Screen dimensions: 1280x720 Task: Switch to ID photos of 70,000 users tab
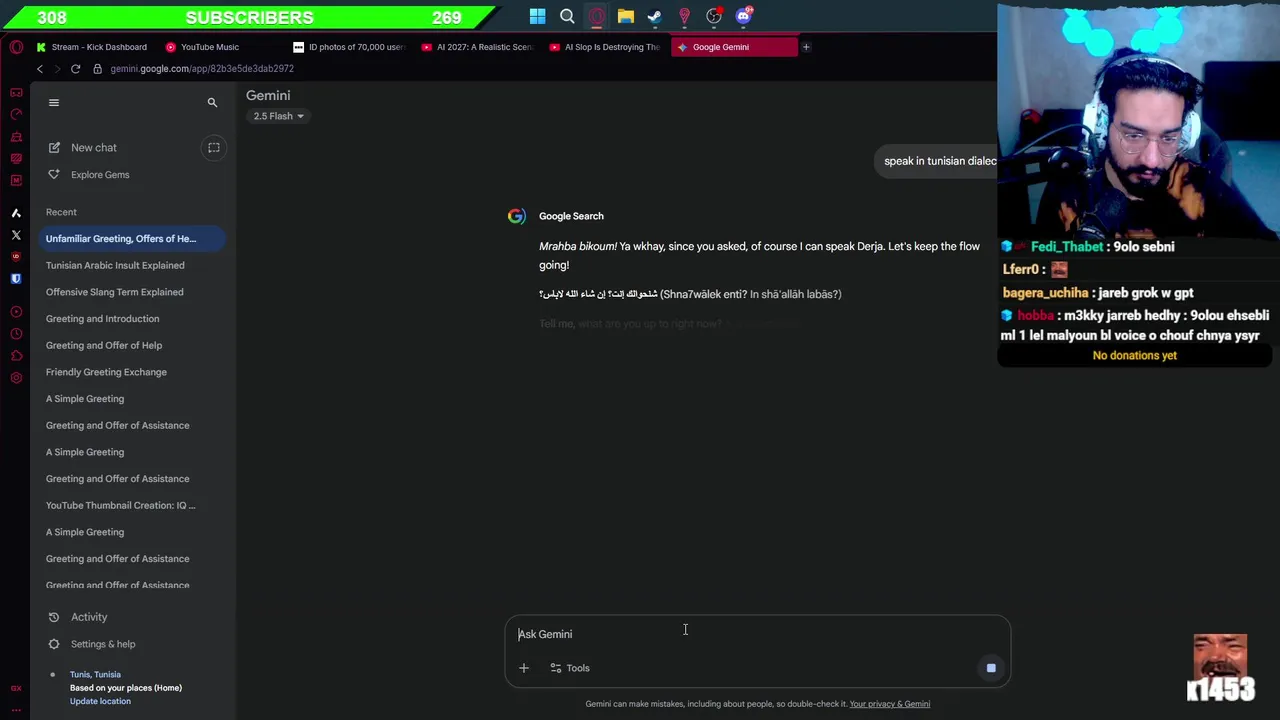pyautogui.click(x=350, y=47)
